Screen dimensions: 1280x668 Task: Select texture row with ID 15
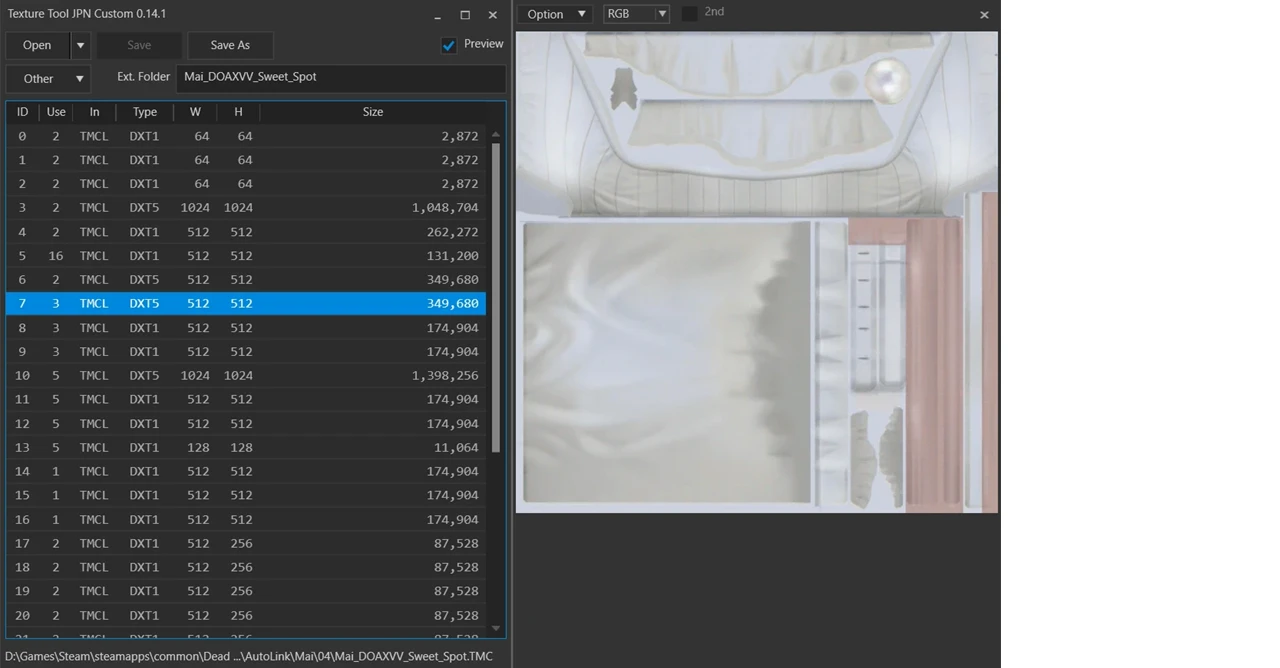246,496
